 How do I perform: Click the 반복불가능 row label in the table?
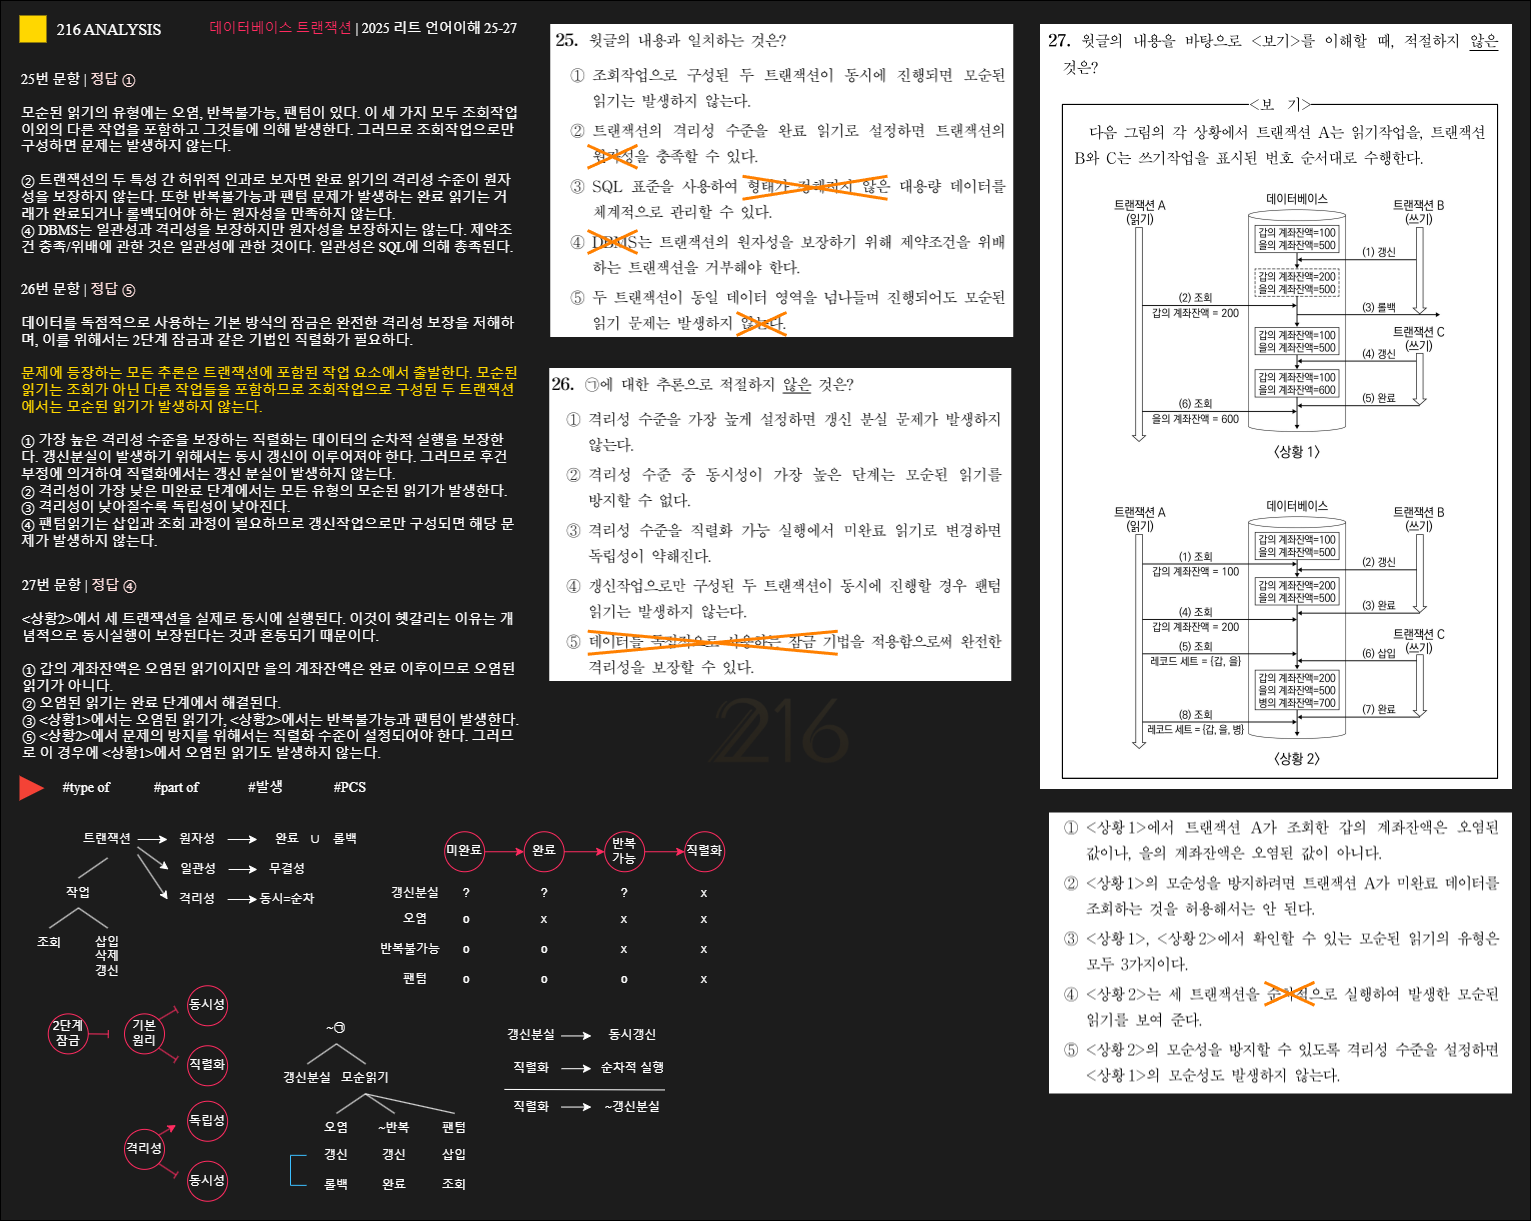(x=409, y=948)
